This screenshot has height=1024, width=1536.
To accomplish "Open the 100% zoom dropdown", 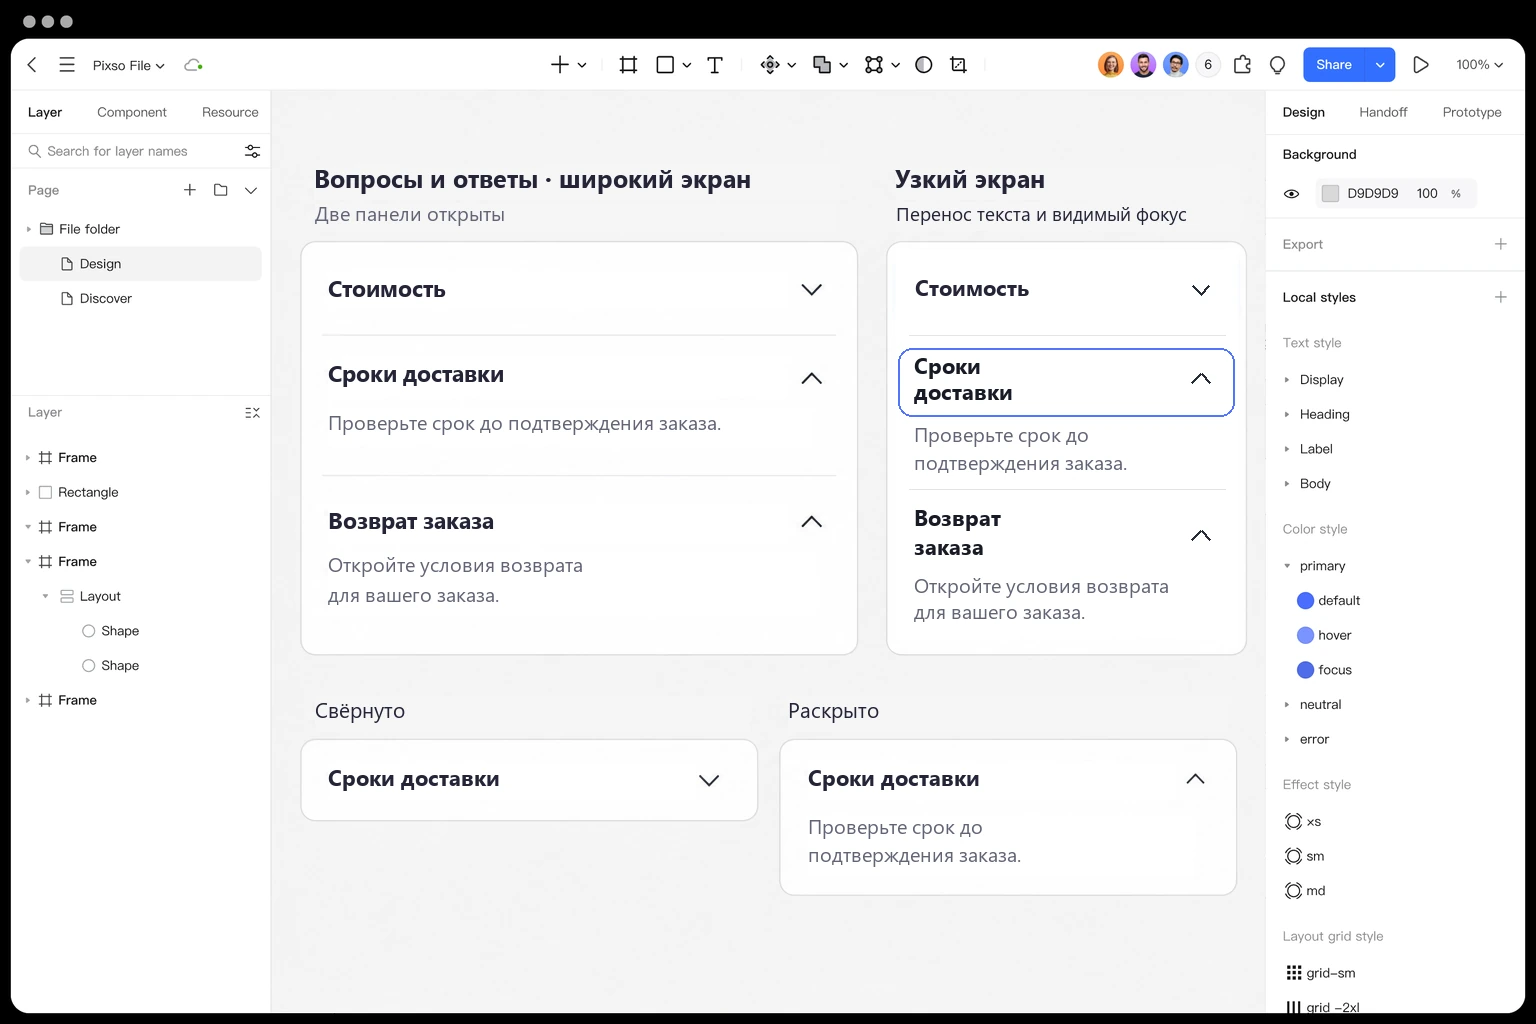I will [x=1480, y=65].
